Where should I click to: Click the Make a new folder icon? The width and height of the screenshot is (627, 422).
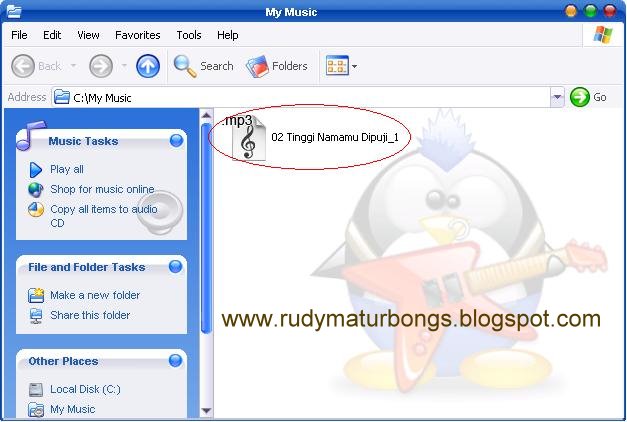coord(36,295)
